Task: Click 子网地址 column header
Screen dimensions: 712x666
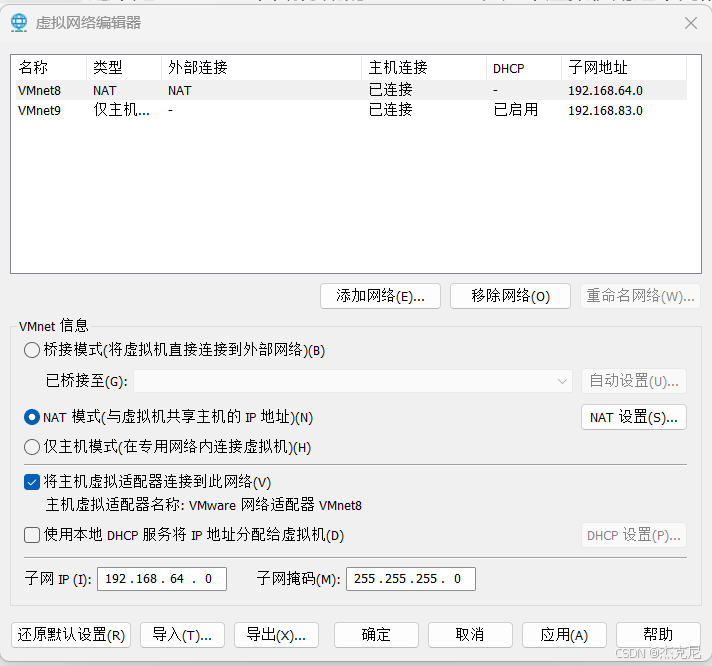Action: coord(624,68)
